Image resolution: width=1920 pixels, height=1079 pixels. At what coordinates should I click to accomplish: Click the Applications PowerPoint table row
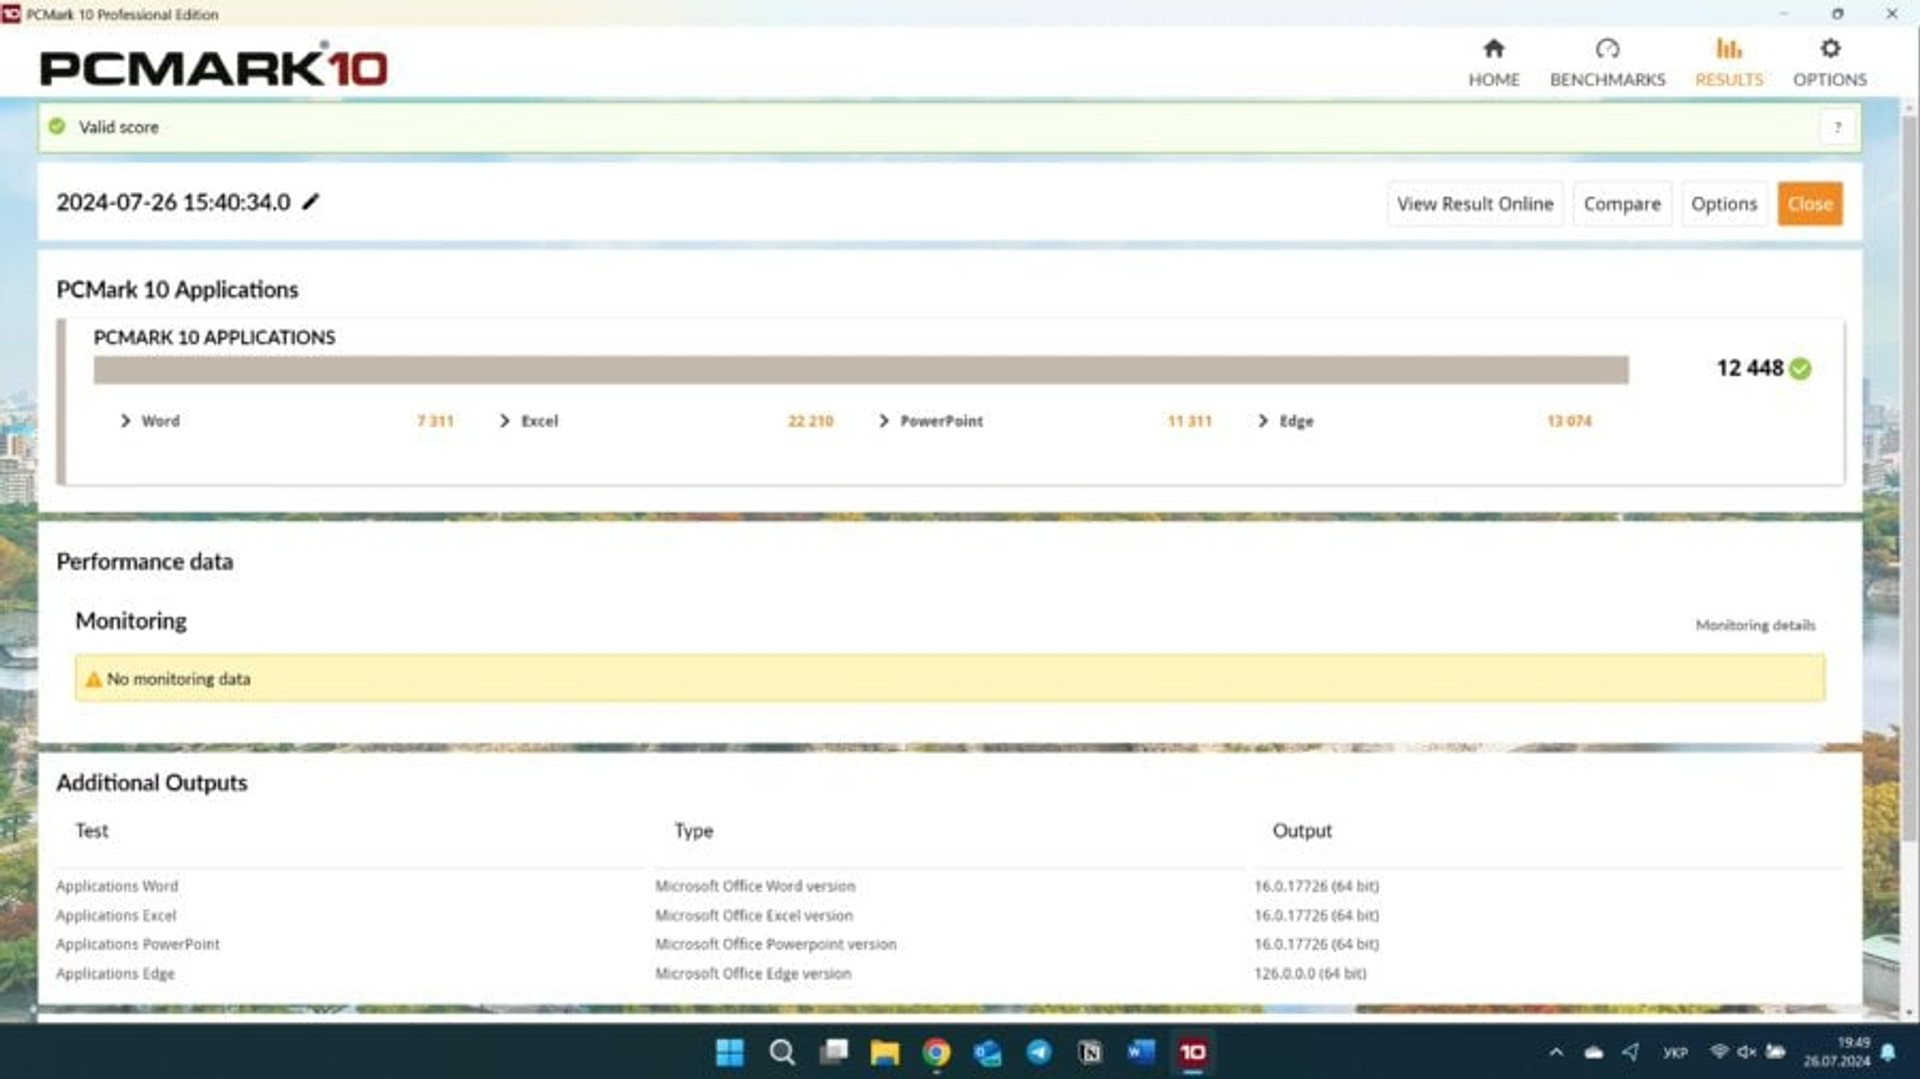[x=949, y=944]
